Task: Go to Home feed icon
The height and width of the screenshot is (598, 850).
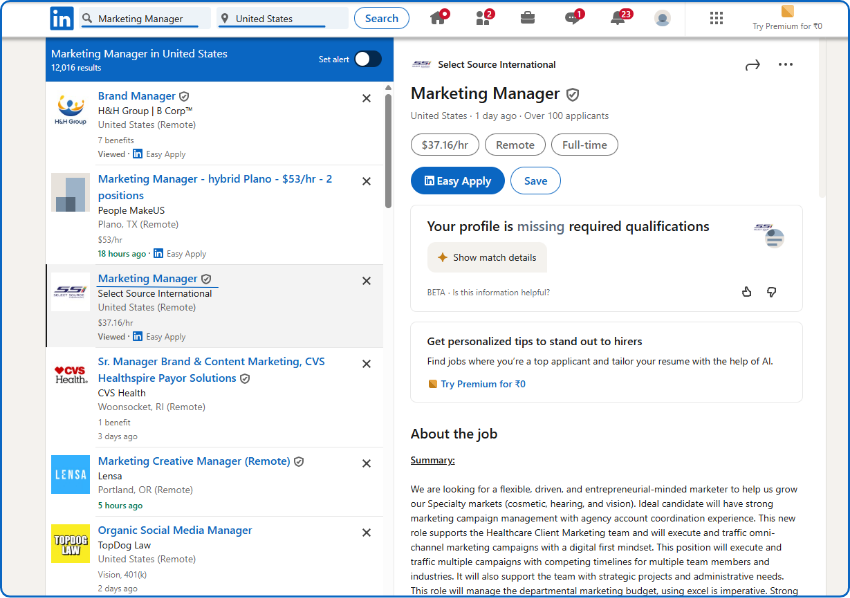Action: pyautogui.click(x=438, y=18)
